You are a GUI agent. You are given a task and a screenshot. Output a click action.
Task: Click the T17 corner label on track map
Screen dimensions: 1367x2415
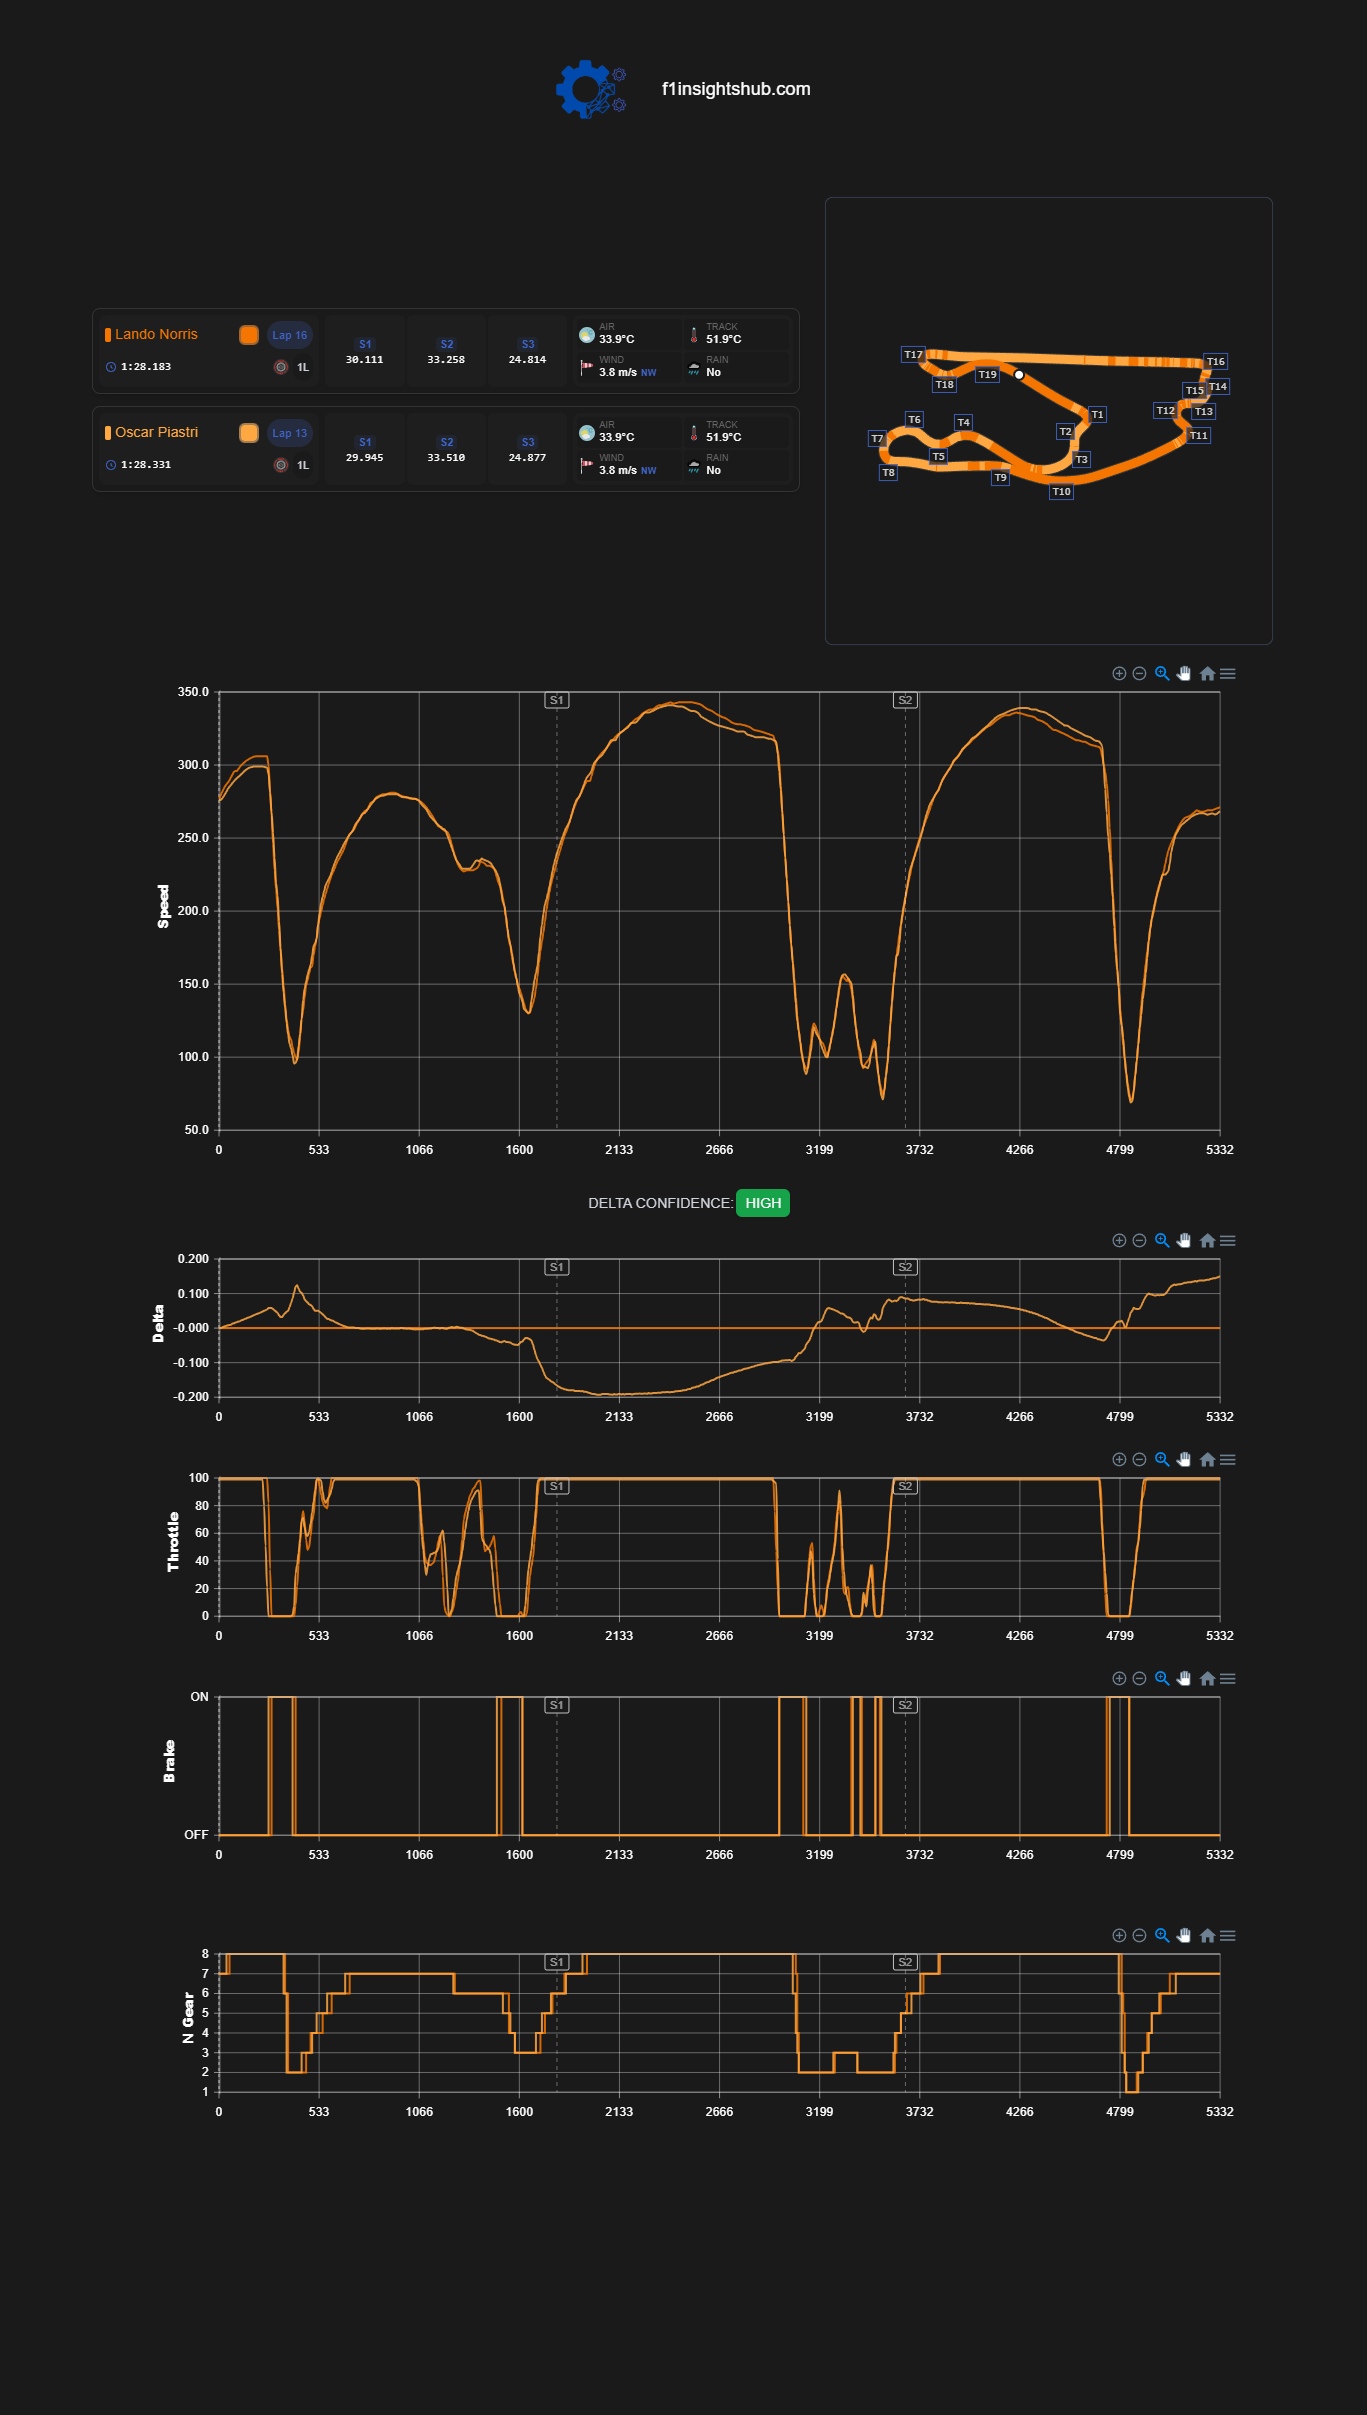pos(913,354)
